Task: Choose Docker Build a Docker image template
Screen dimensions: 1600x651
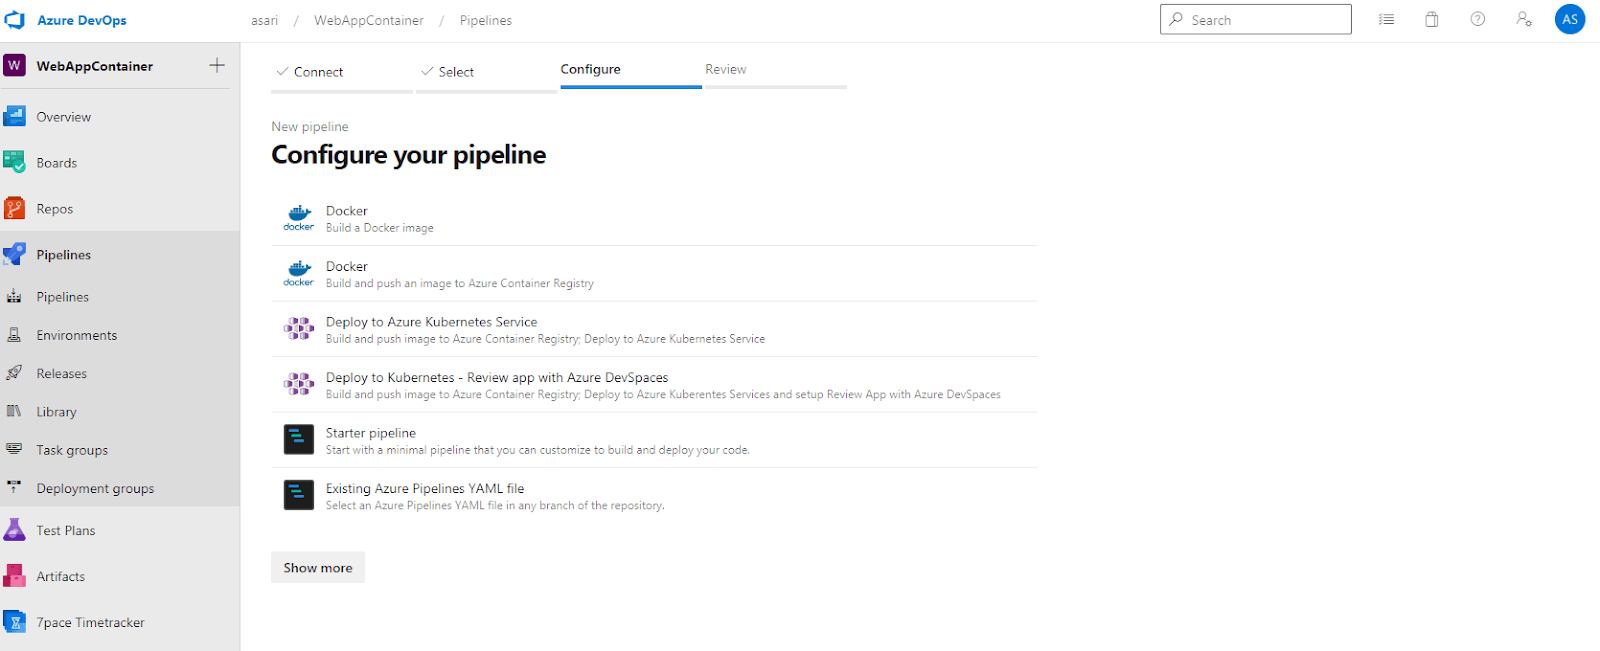Action: (654, 218)
